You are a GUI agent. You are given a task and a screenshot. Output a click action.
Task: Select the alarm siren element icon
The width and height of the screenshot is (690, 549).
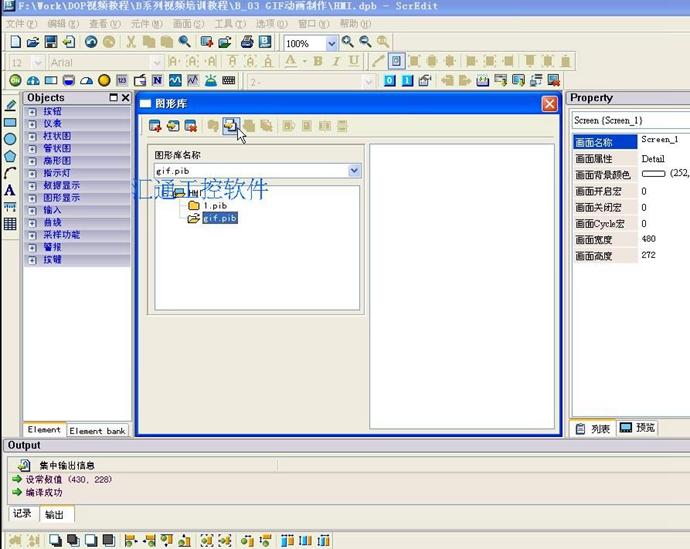pos(211,81)
